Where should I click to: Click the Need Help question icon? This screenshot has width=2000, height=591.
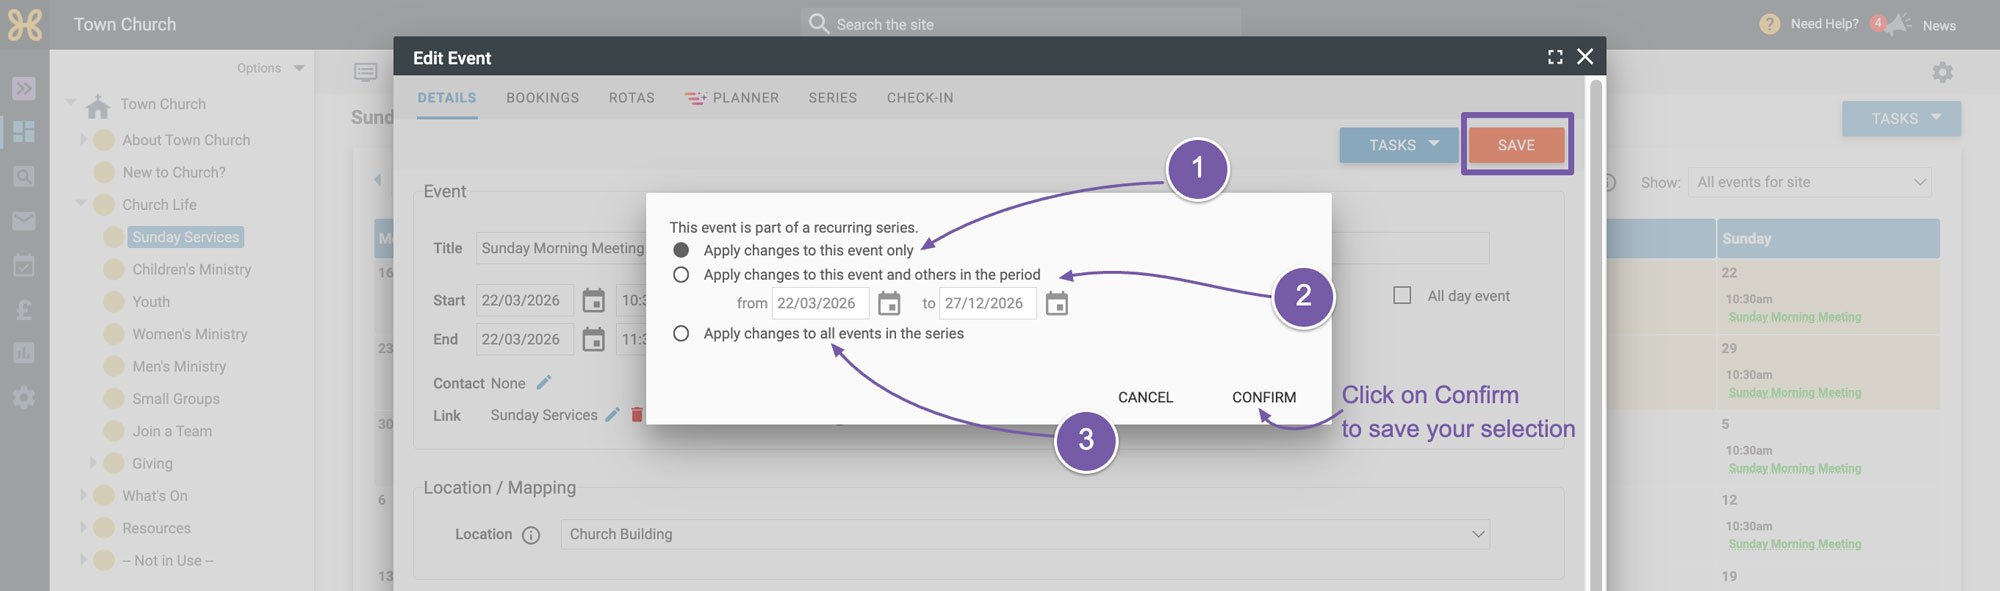pyautogui.click(x=1769, y=24)
